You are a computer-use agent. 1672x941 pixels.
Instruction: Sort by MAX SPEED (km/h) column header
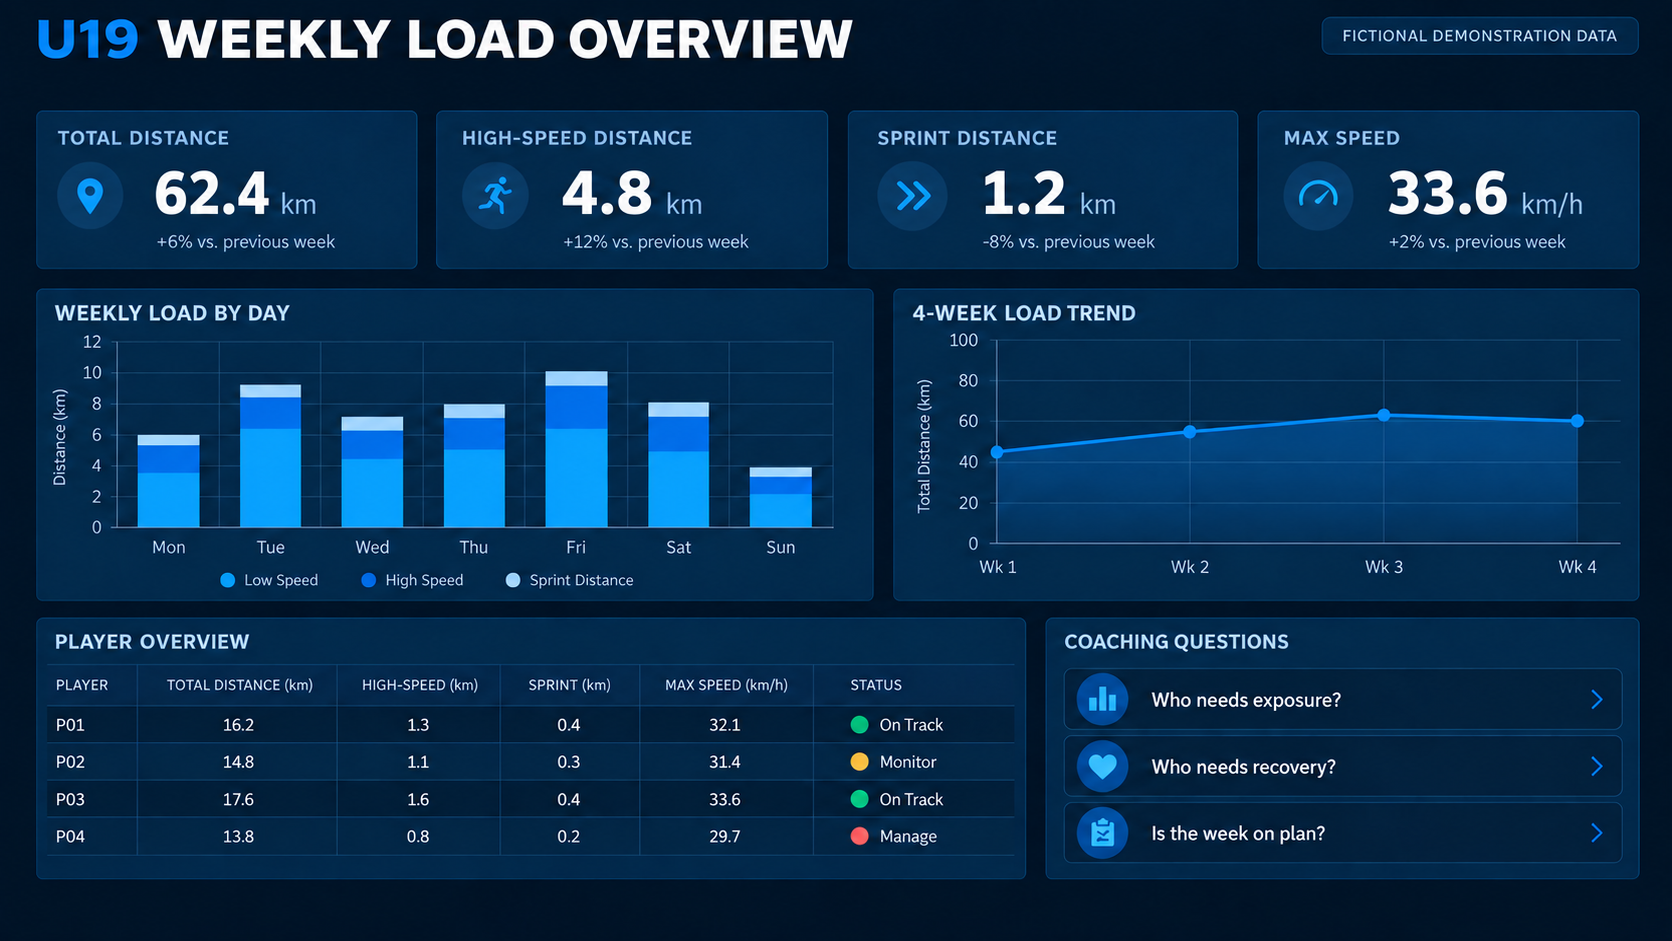point(726,685)
